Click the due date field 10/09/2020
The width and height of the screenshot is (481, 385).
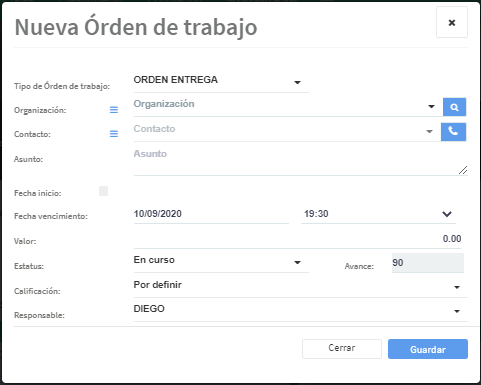tap(211, 214)
